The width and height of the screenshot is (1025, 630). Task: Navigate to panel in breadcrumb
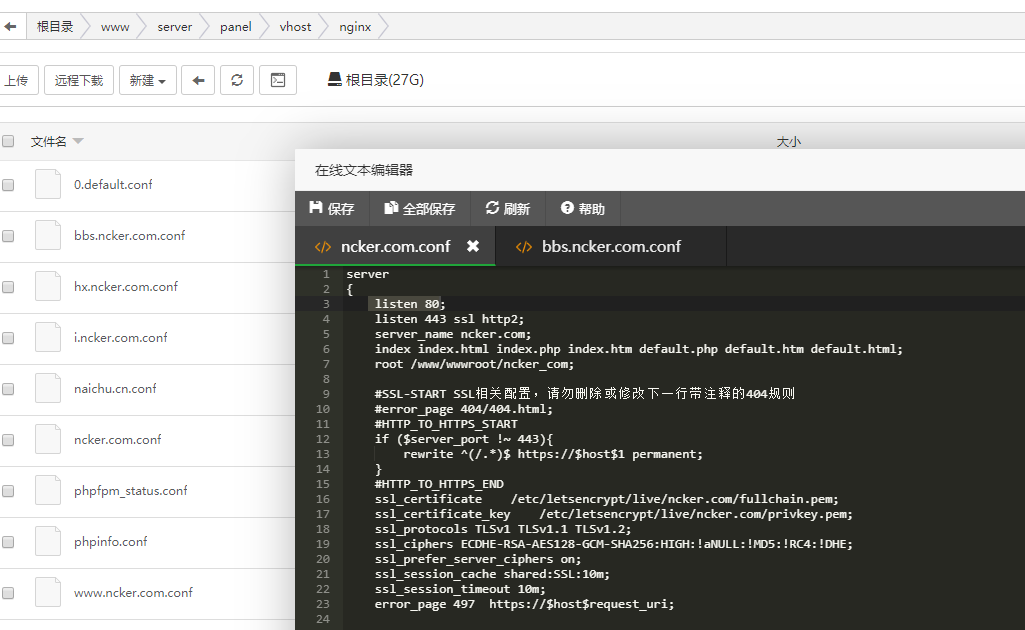236,27
